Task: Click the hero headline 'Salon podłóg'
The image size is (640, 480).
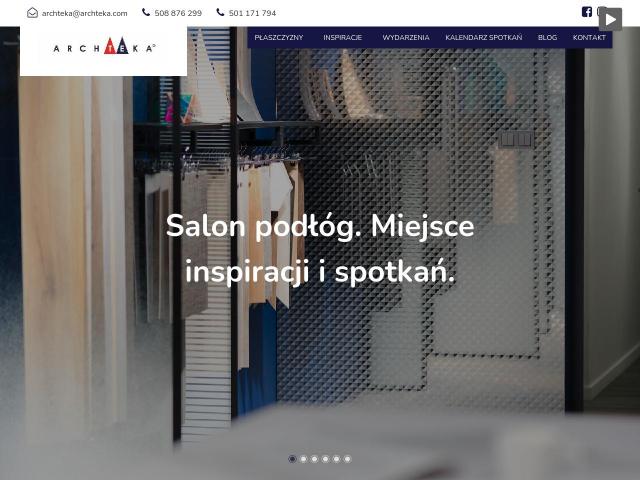Action: point(264,226)
